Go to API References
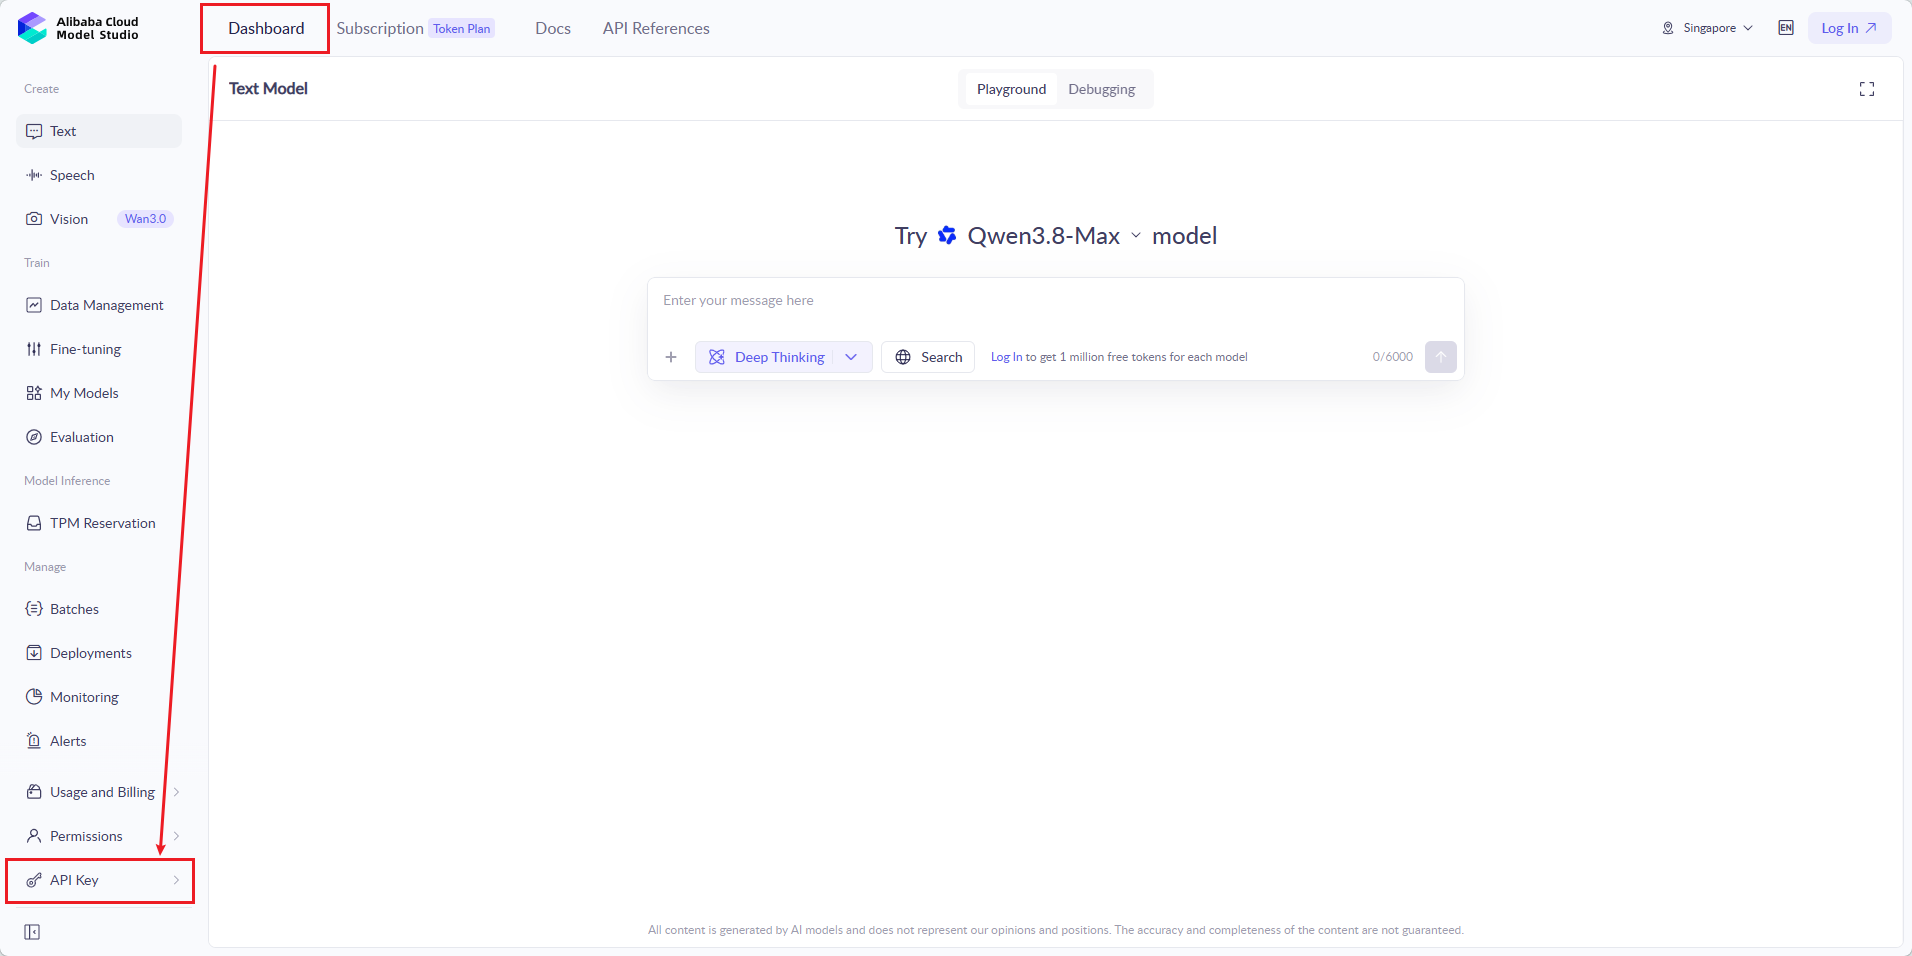Viewport: 1912px width, 956px height. pos(656,28)
